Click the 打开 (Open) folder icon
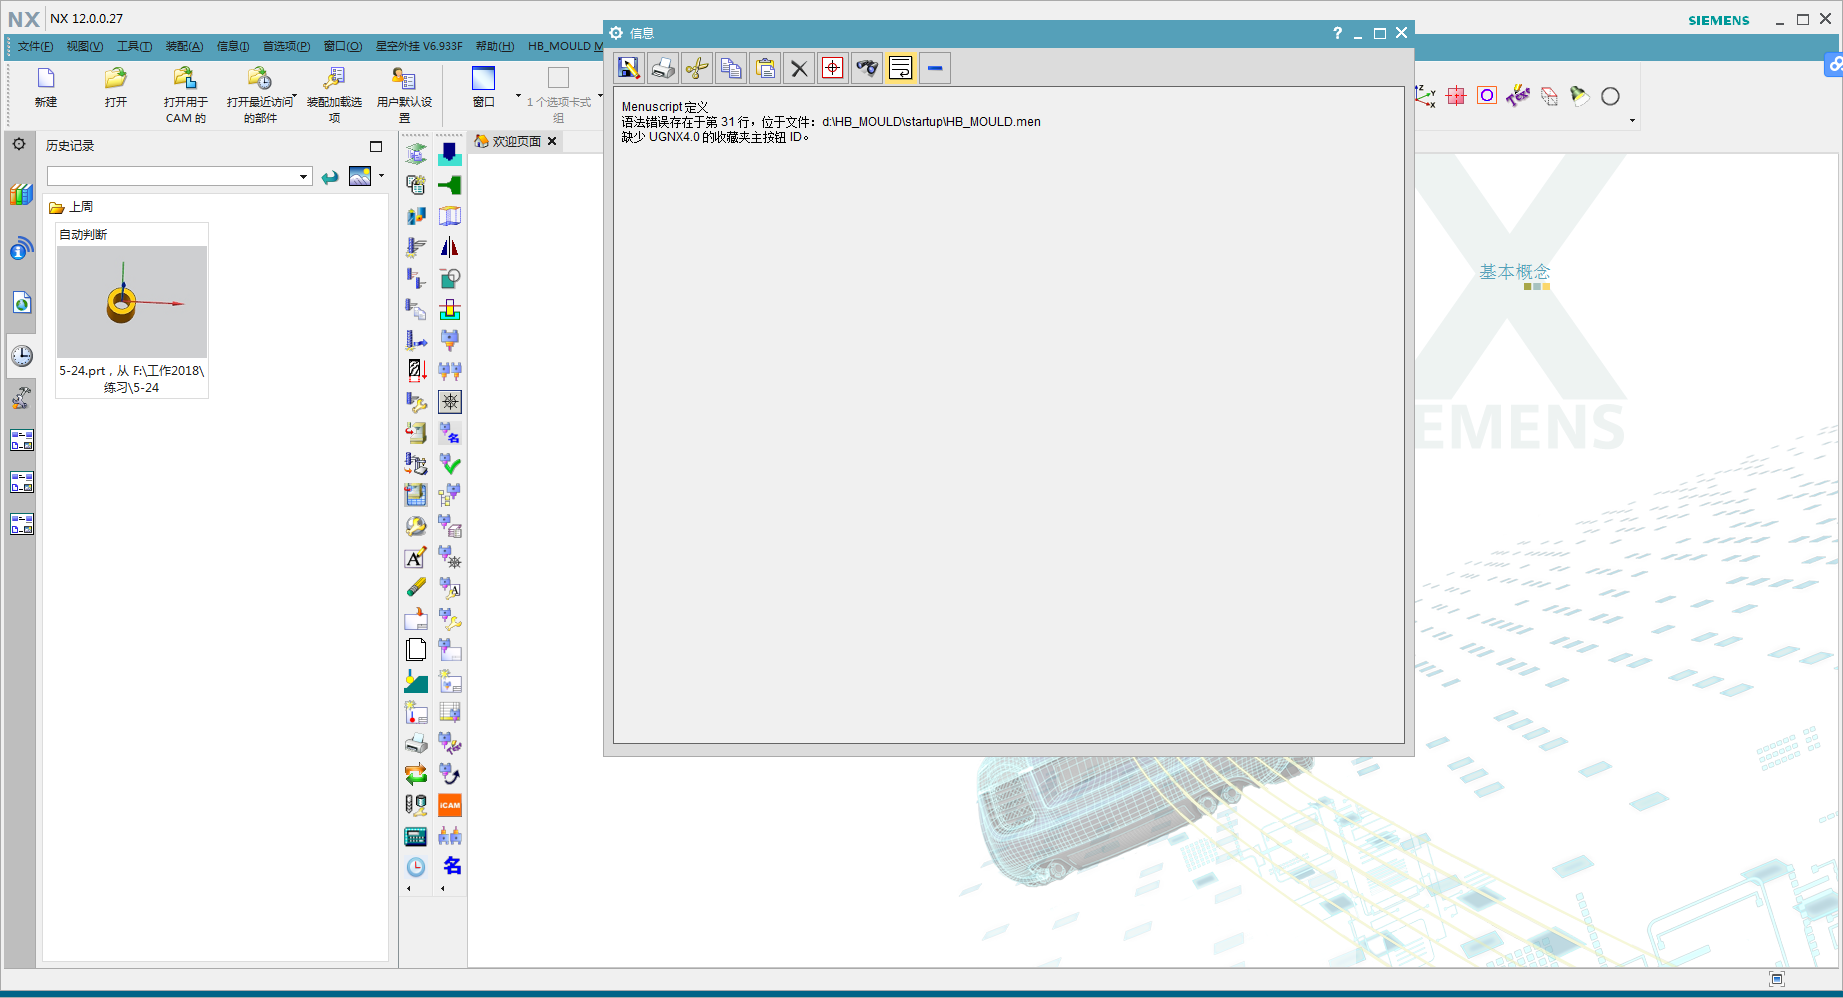The height and width of the screenshot is (998, 1843). pyautogui.click(x=116, y=78)
